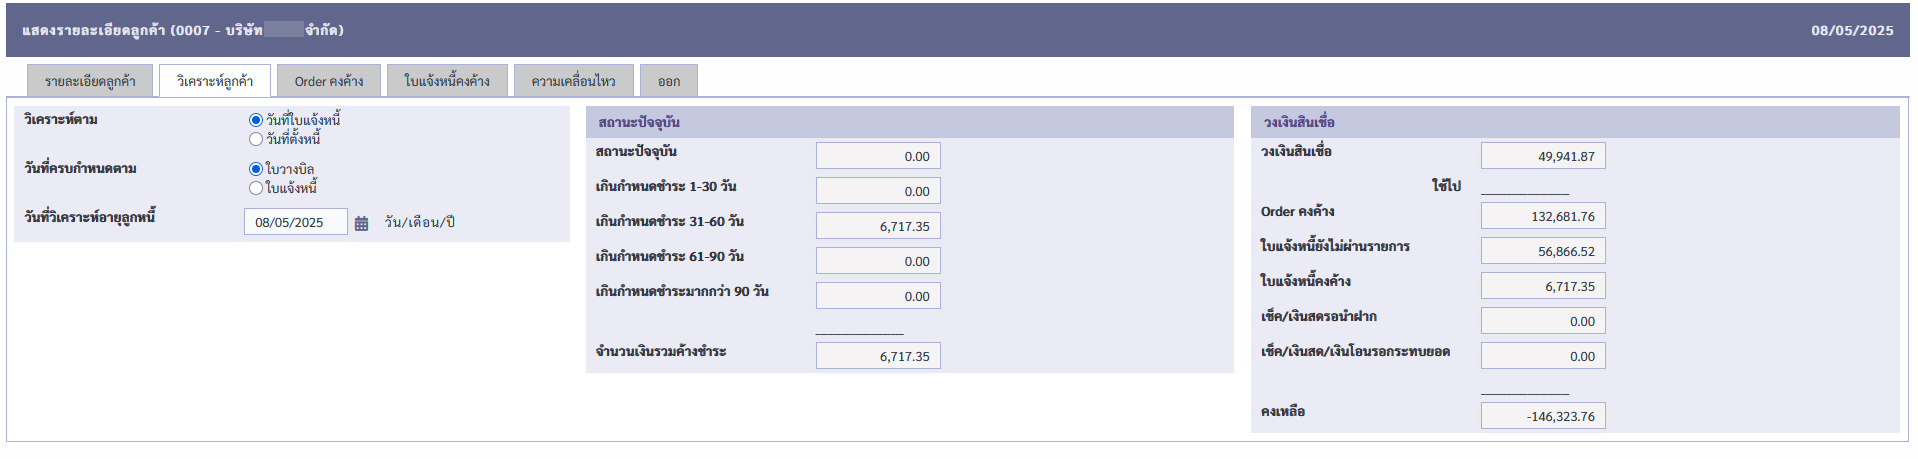Click the ออก exit tab

(669, 81)
